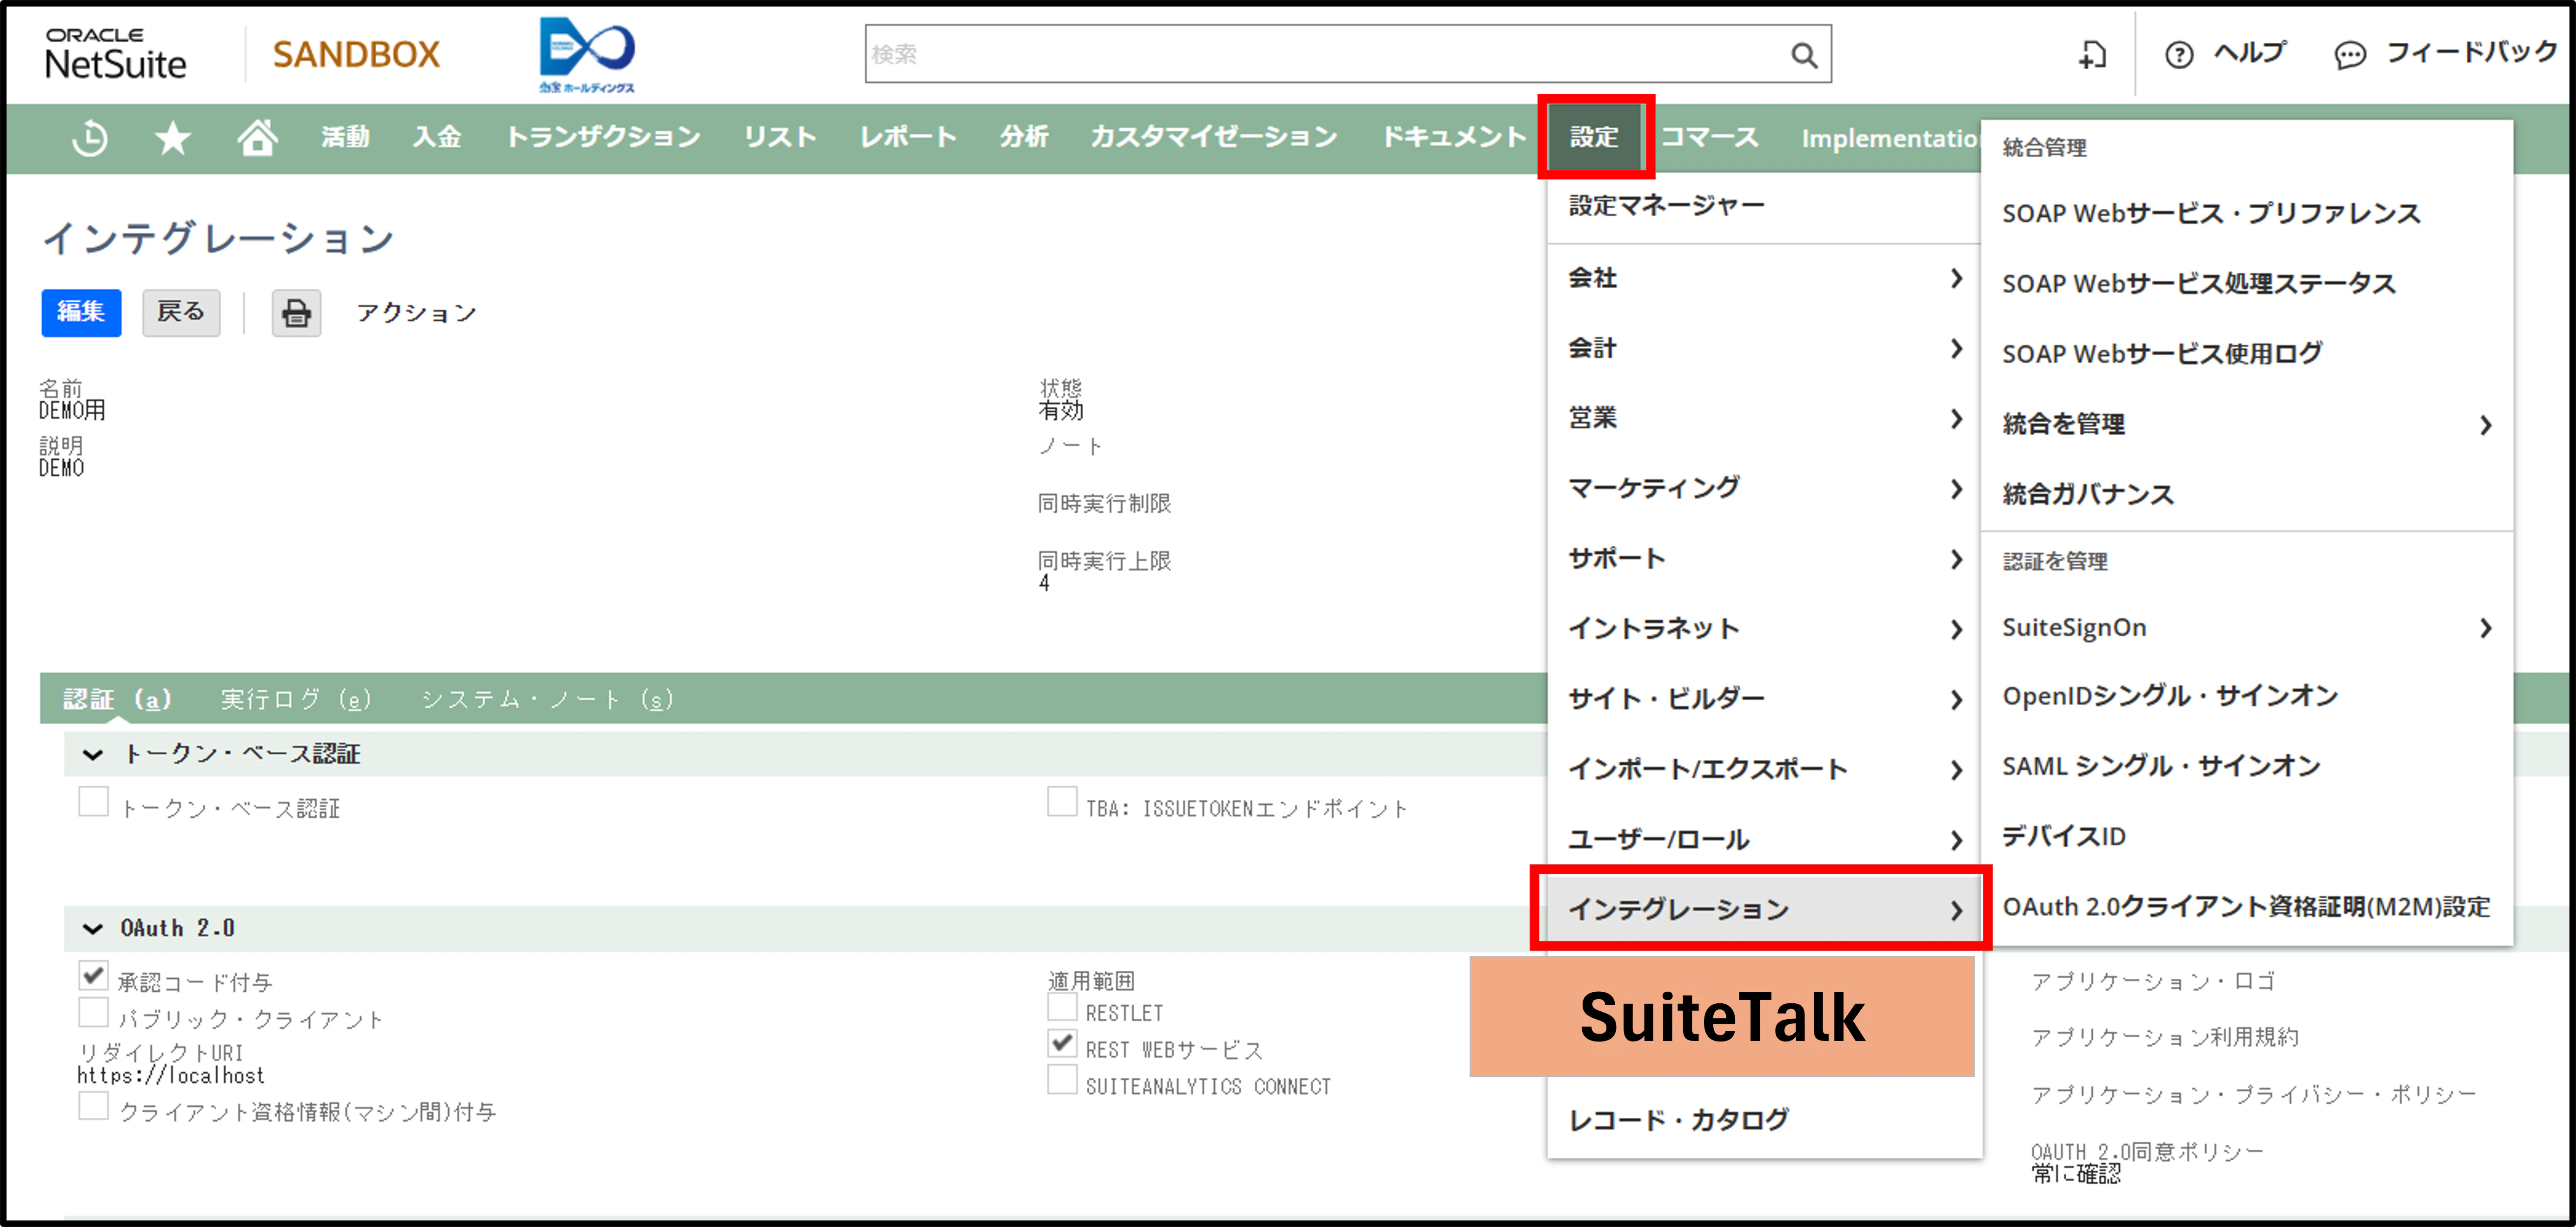Open OpenIDシングル・サインオン
2576x1227 pixels.
tap(2170, 696)
